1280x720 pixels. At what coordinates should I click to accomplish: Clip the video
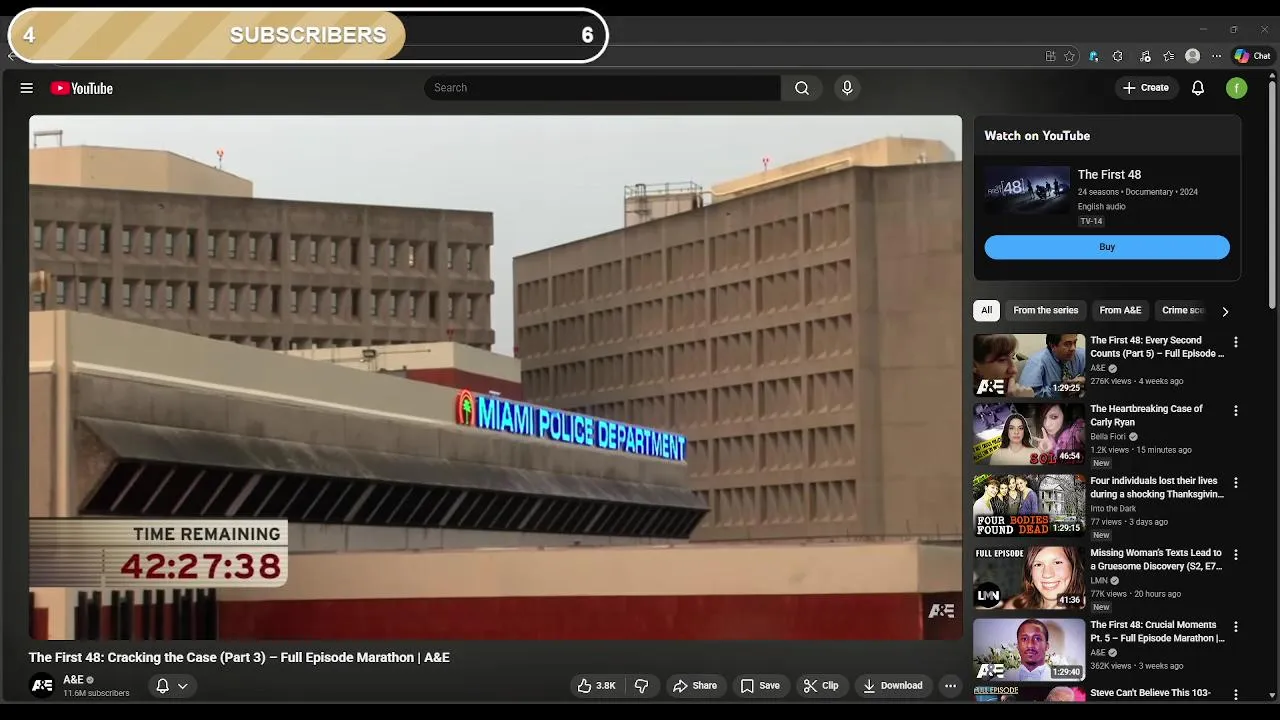coord(821,686)
